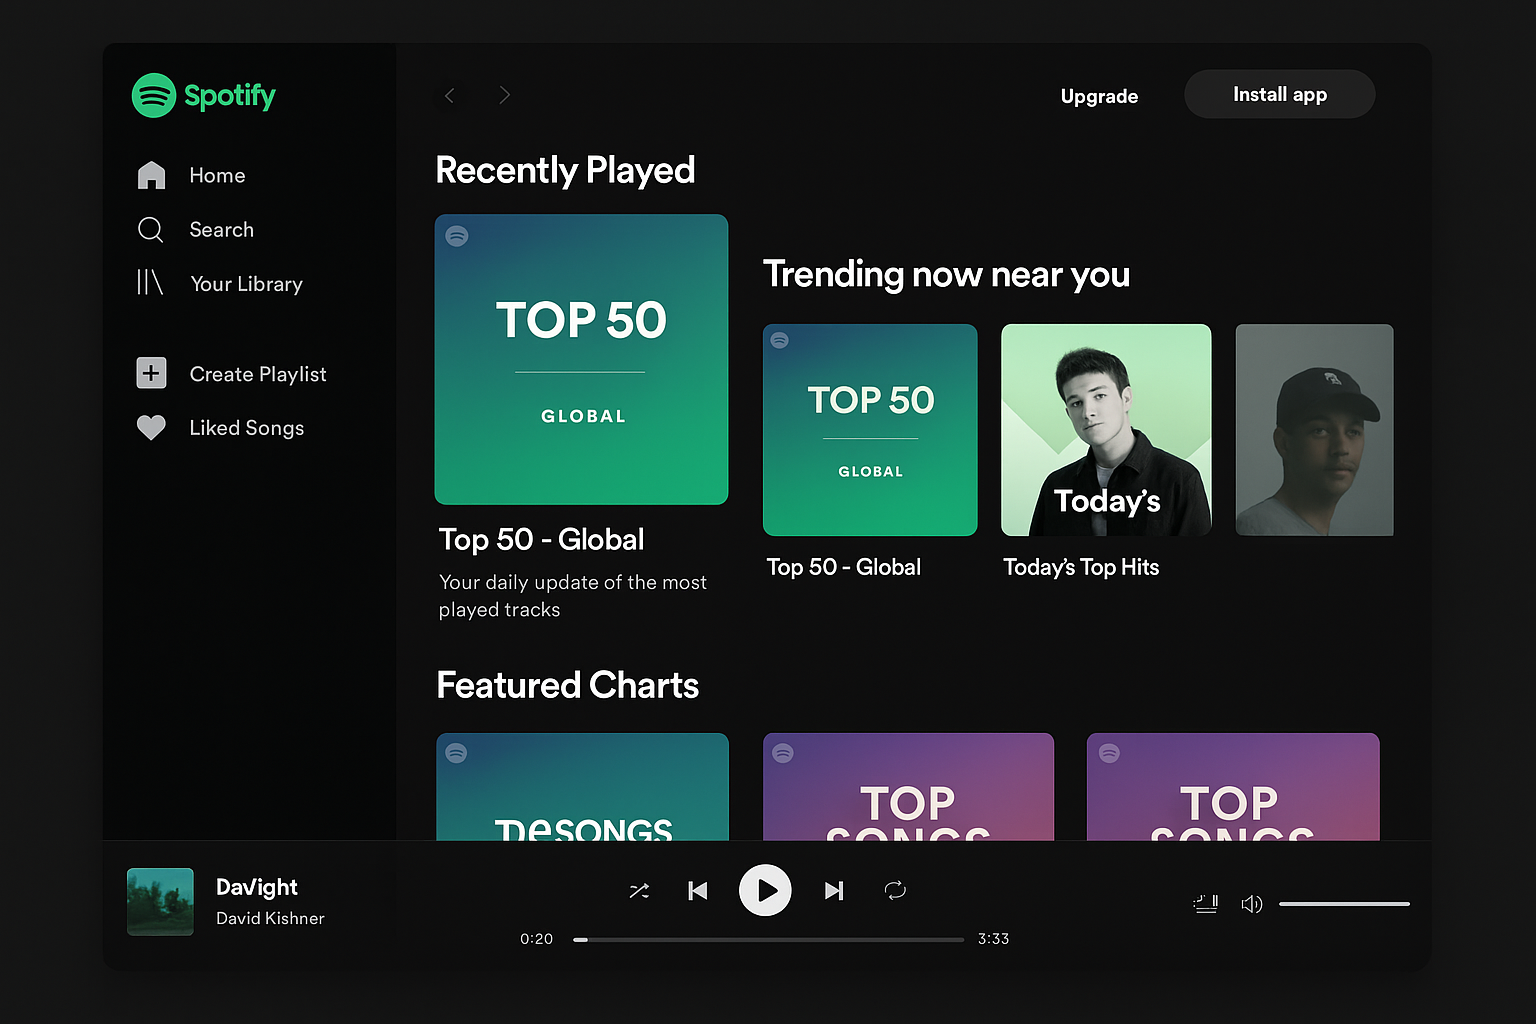
Task: Click the track duration 3:33
Action: [x=993, y=939]
